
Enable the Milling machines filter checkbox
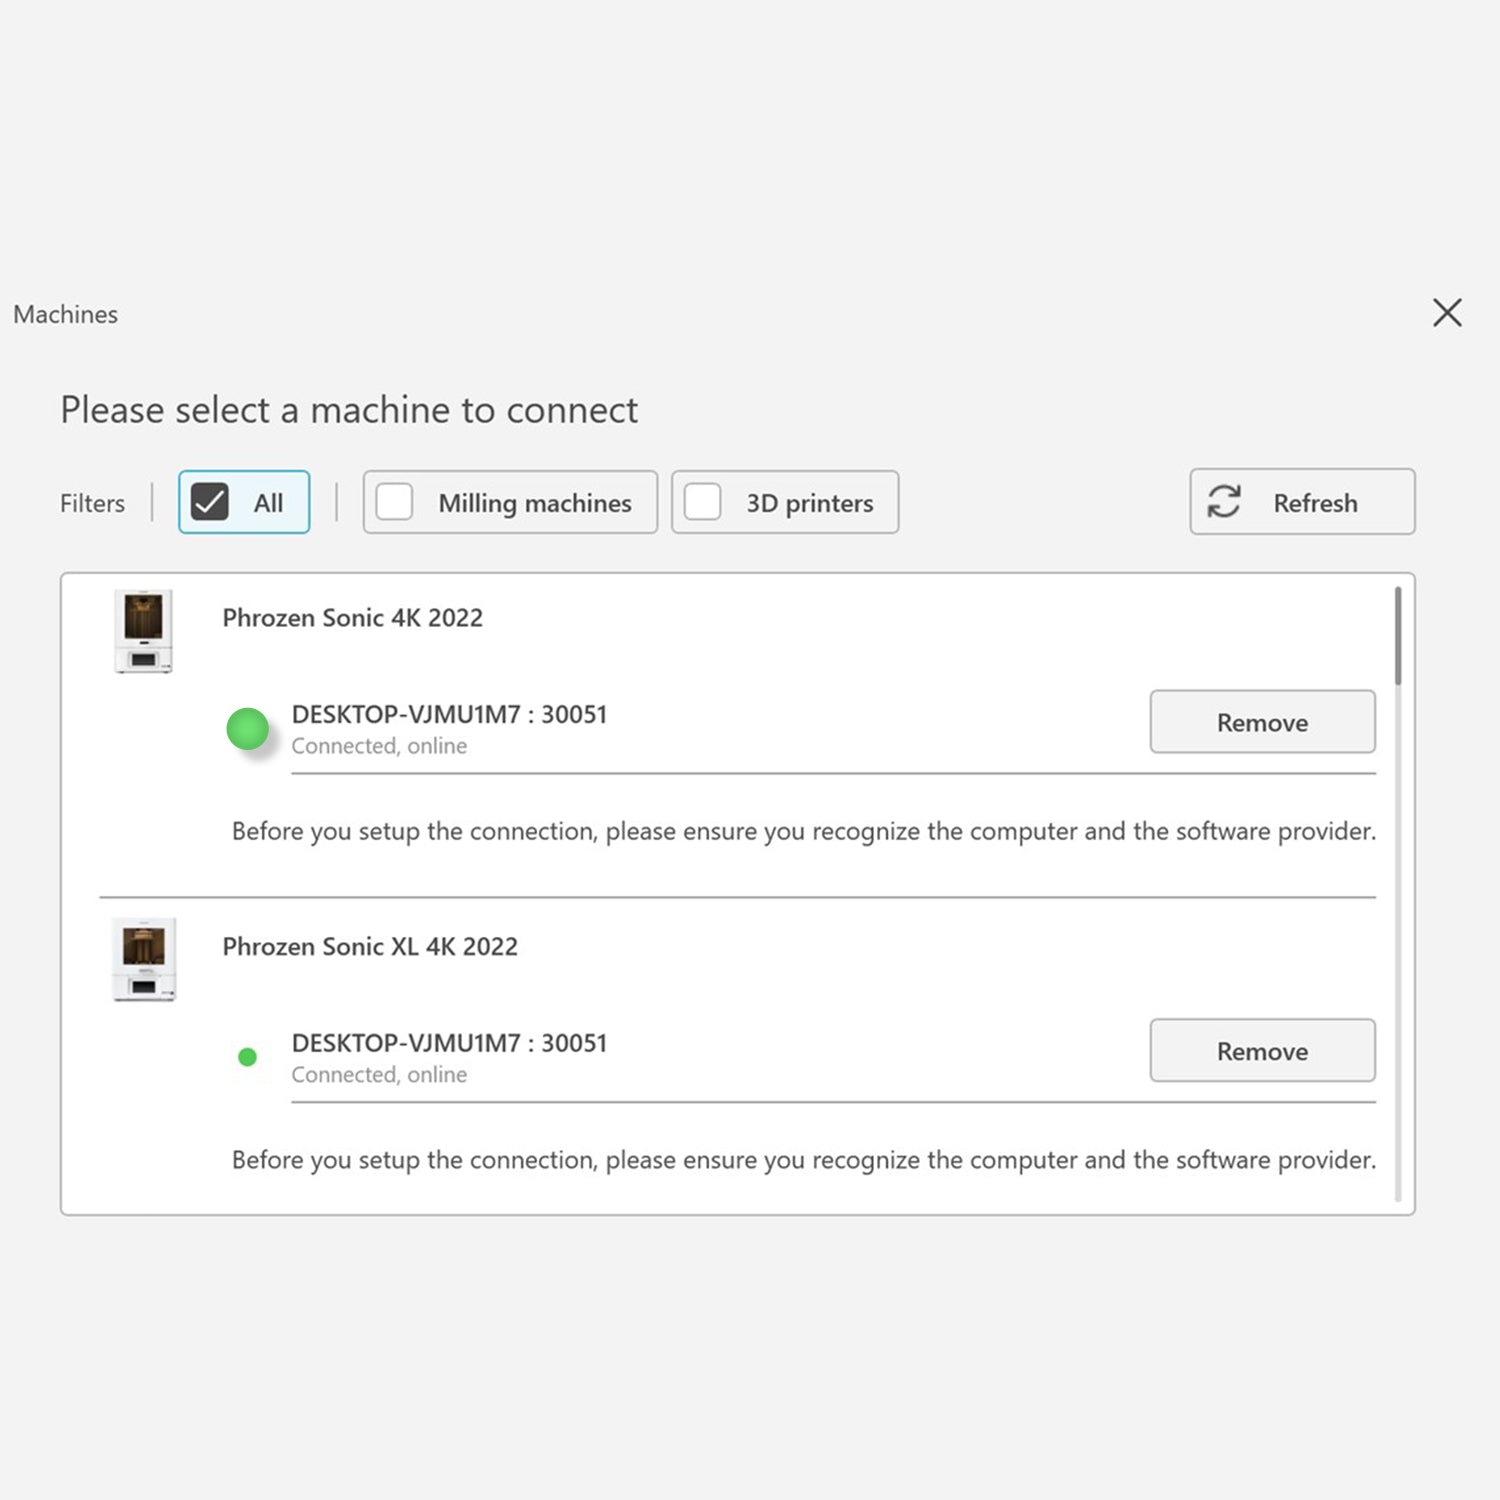click(395, 502)
